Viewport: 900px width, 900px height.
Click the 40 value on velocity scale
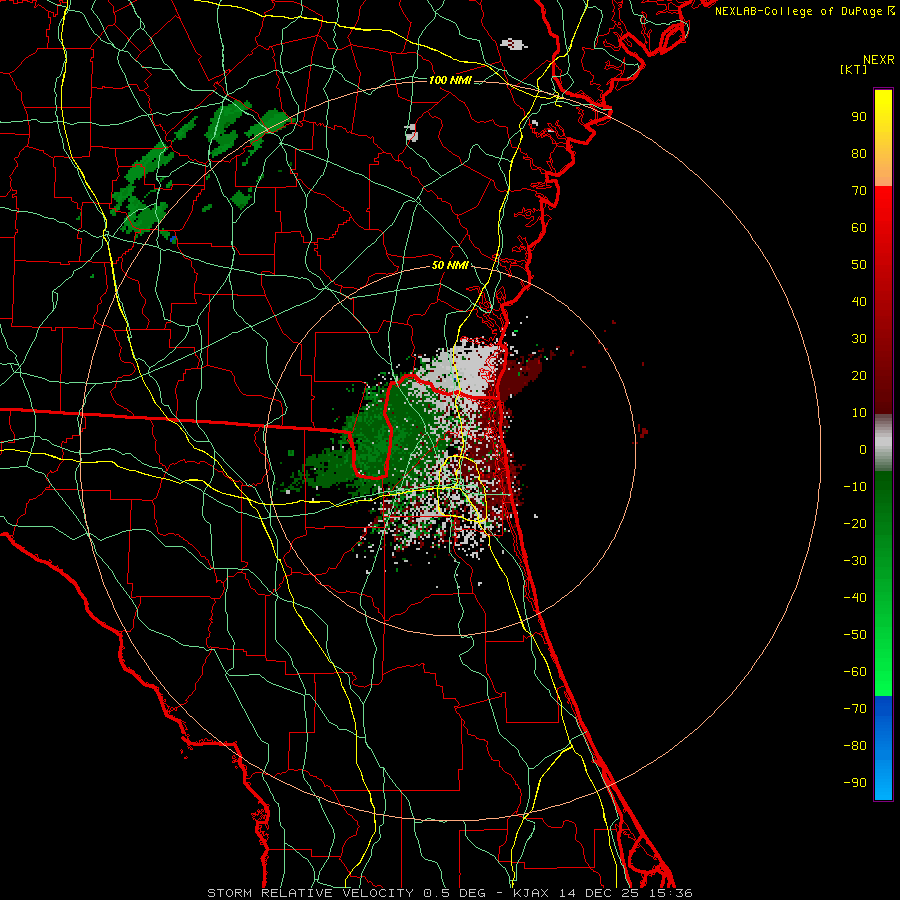click(x=859, y=302)
